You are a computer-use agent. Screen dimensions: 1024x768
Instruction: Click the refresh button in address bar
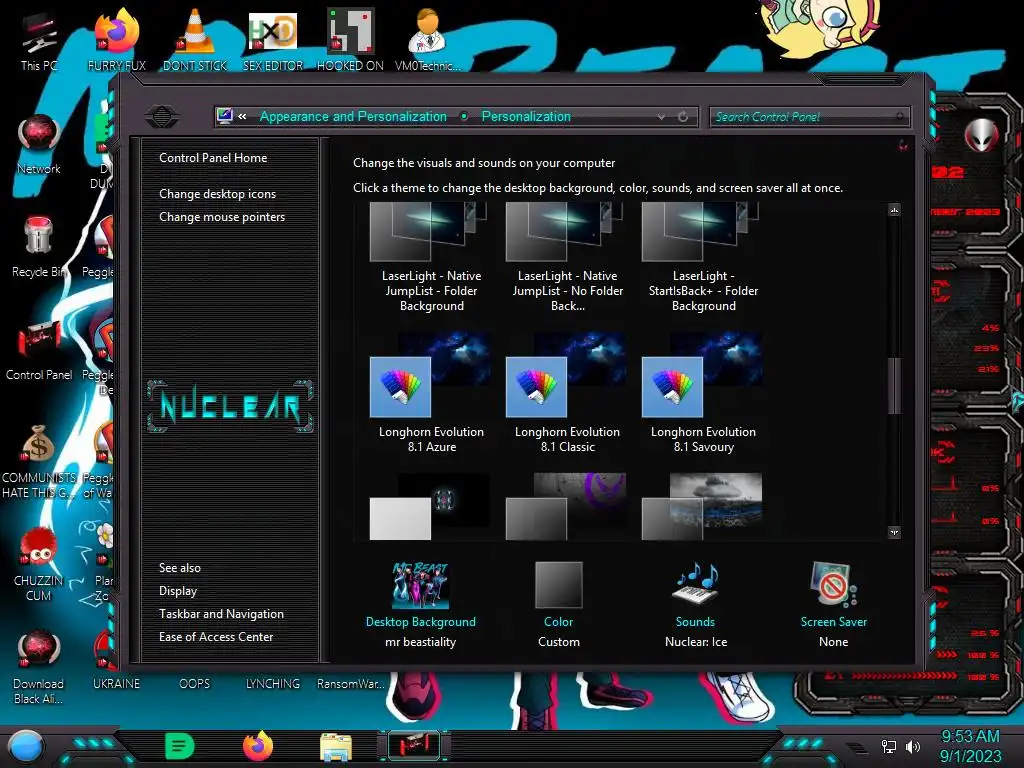click(683, 117)
